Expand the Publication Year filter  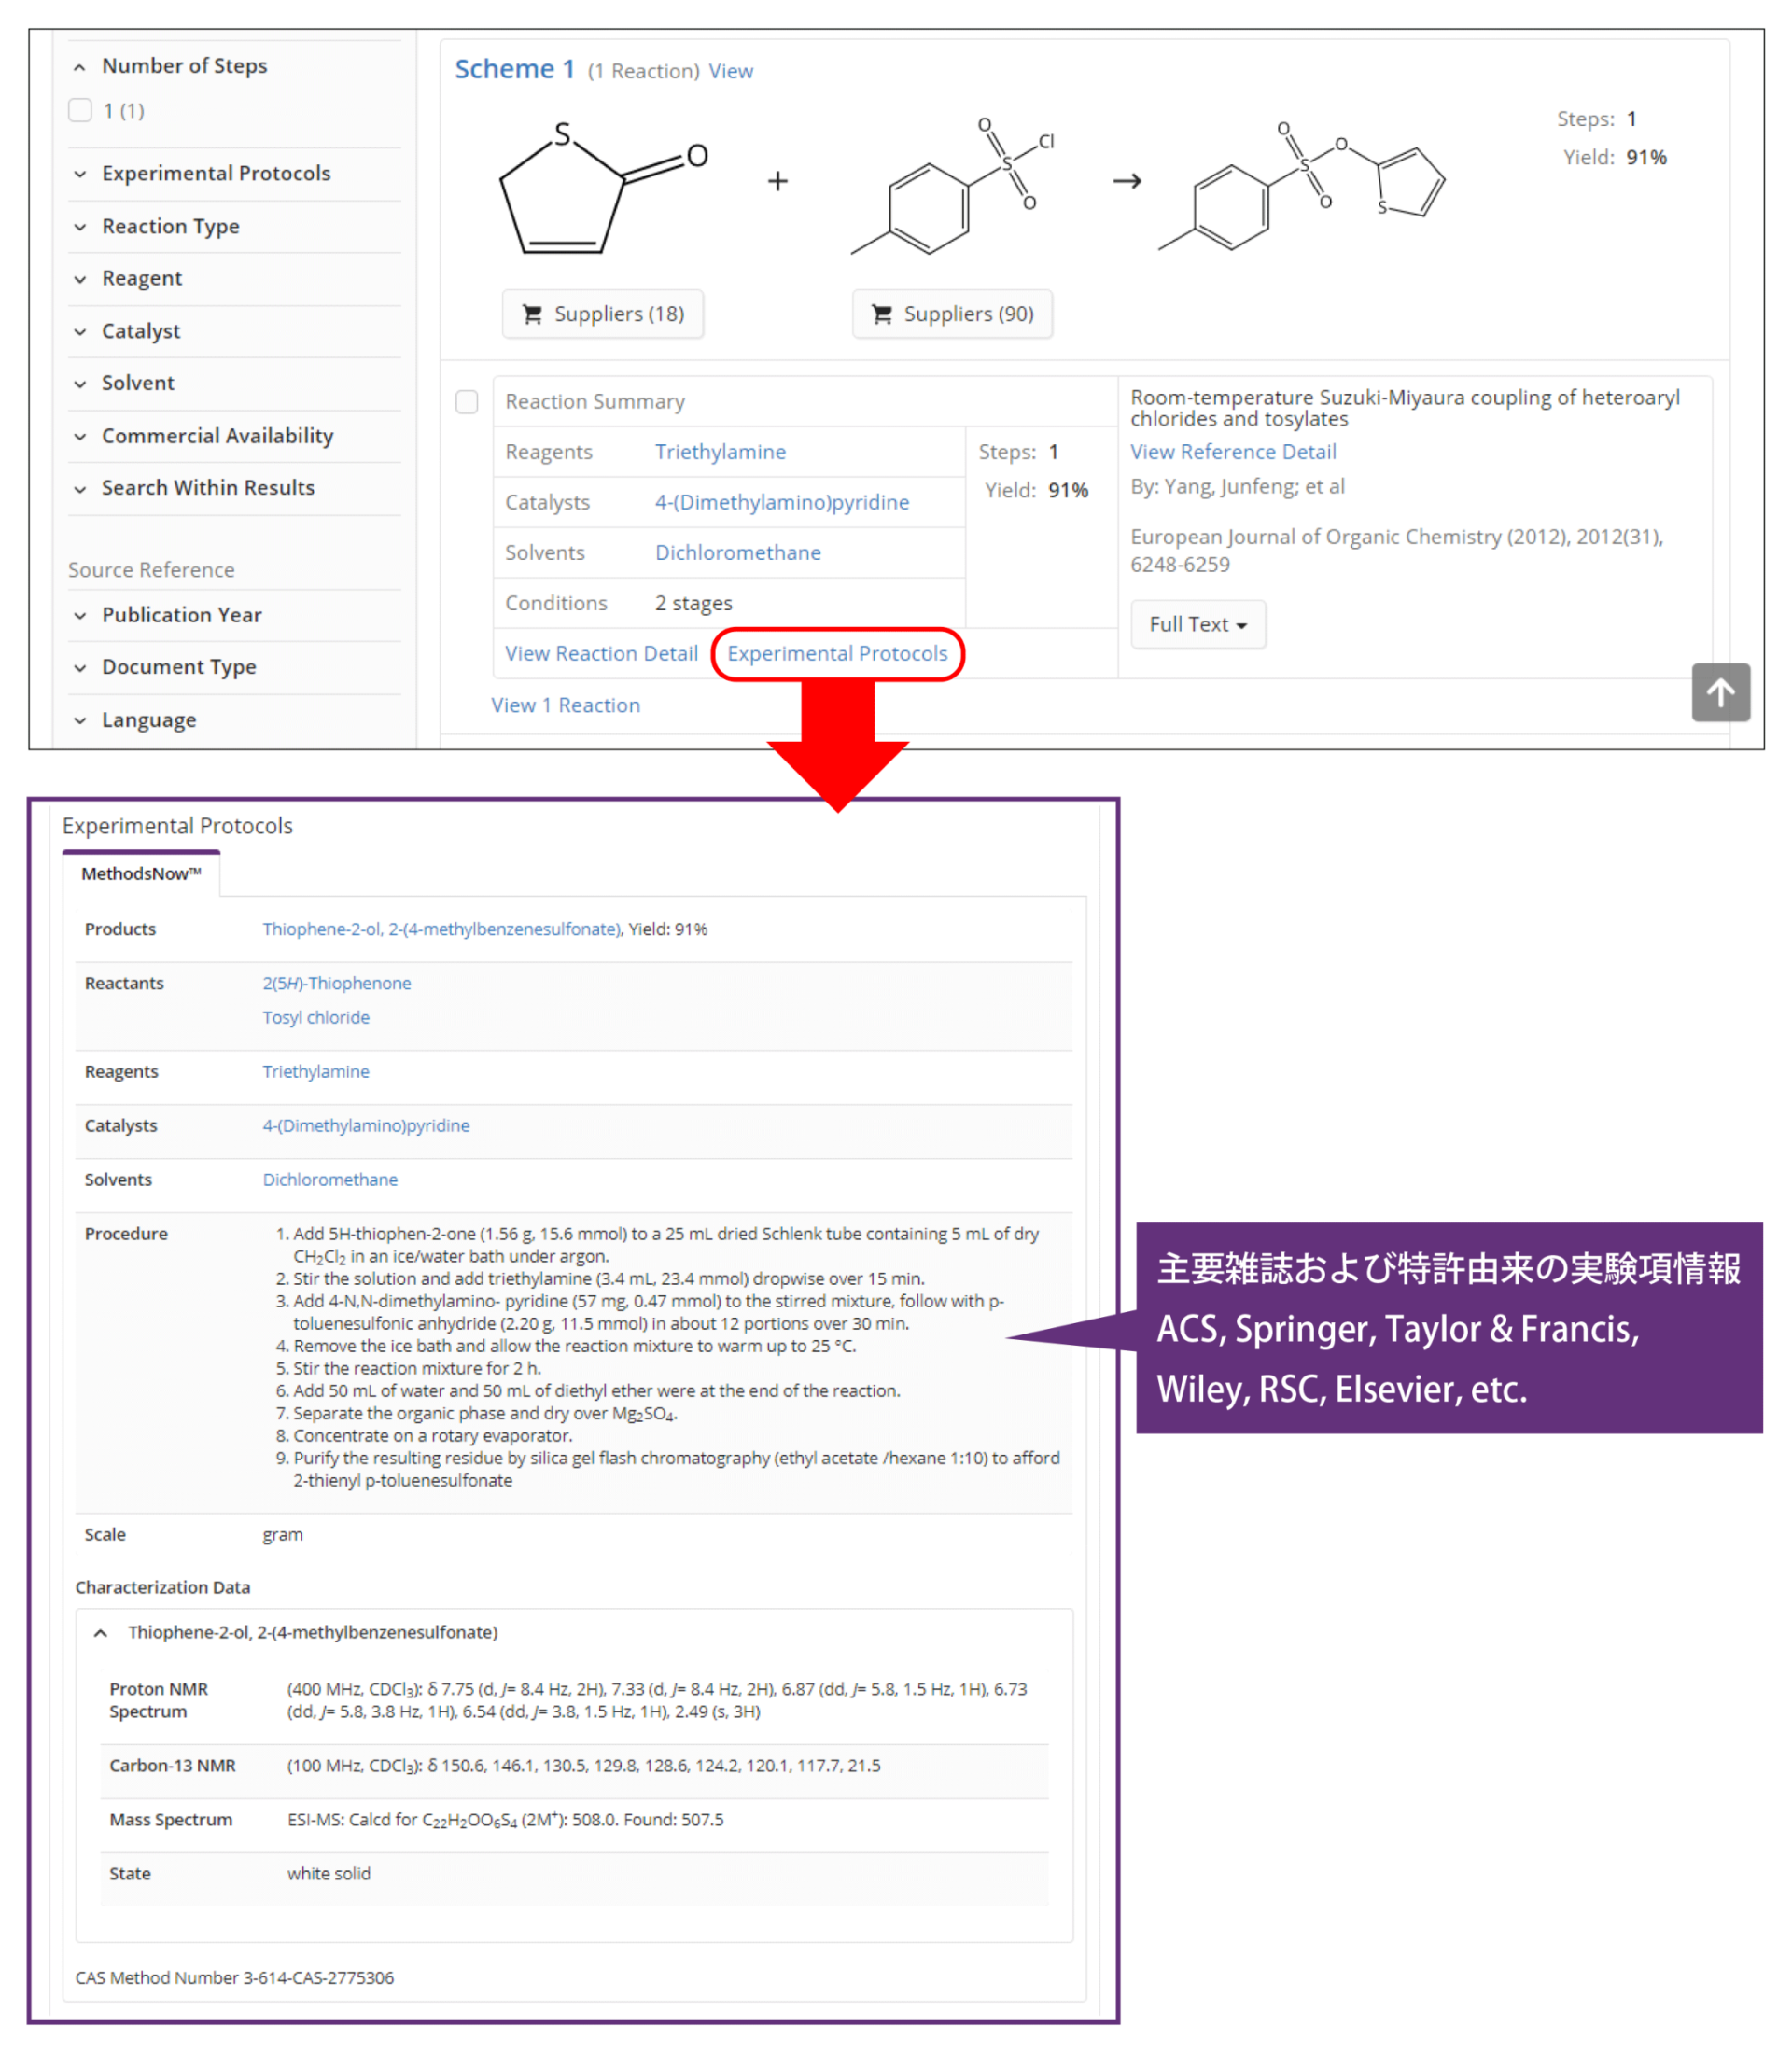(x=80, y=615)
